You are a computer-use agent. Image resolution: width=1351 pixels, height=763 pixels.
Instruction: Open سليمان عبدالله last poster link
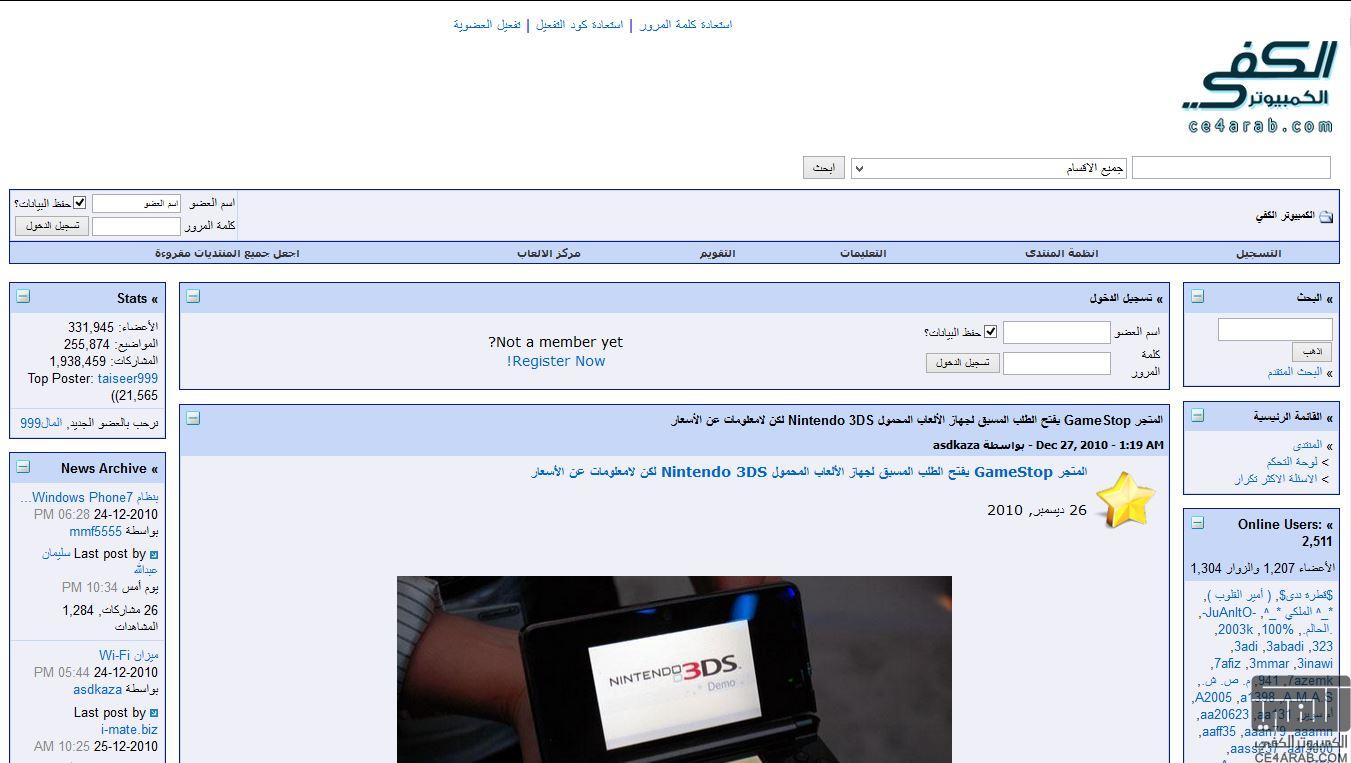coord(100,561)
